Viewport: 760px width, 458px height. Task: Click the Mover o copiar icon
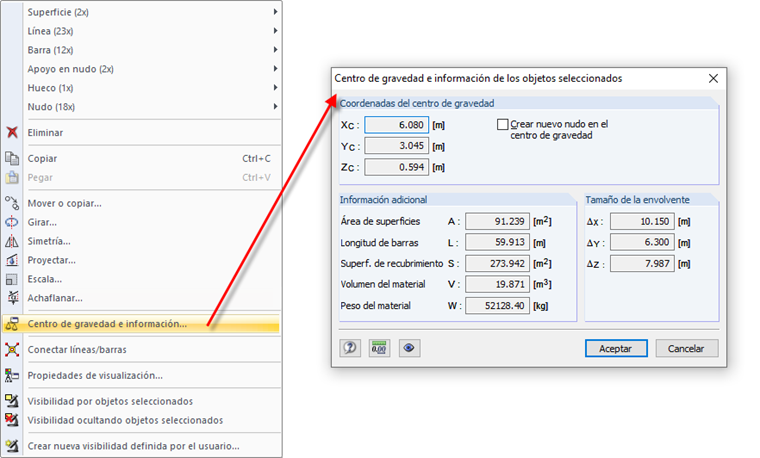point(12,203)
